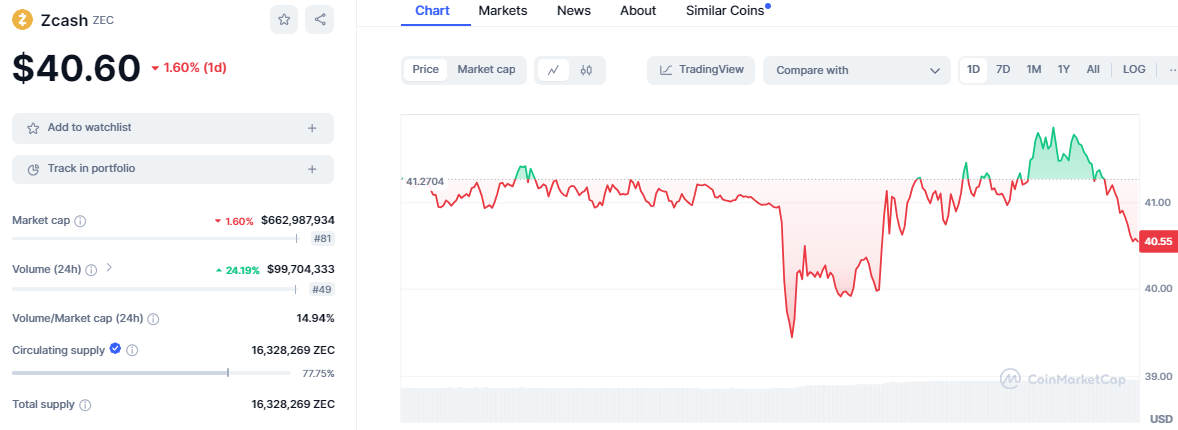This screenshot has height=430, width=1178.
Task: Select the 7D time range
Action: coord(1003,69)
